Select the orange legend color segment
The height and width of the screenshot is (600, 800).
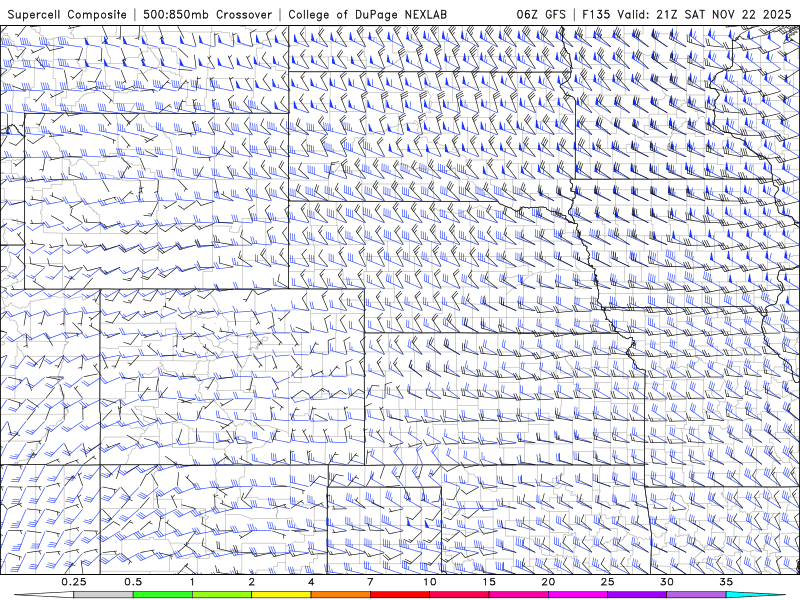coord(340,595)
